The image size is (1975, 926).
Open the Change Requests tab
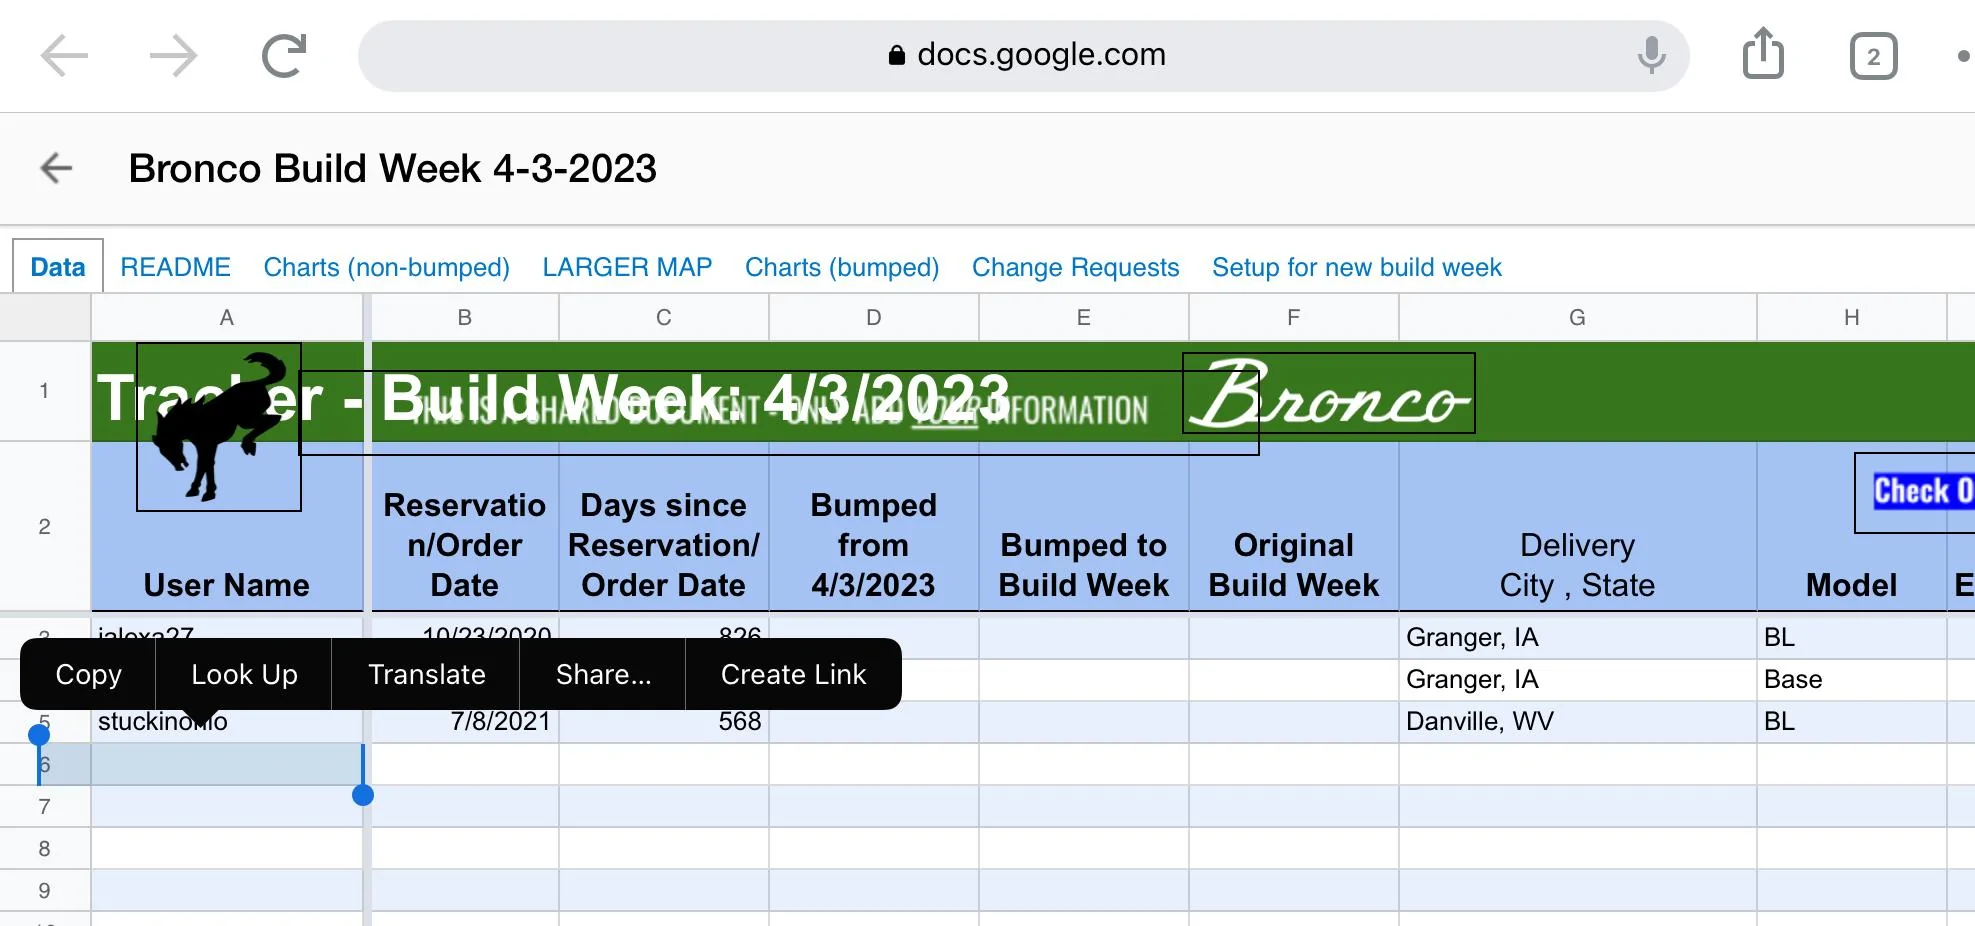point(1075,267)
